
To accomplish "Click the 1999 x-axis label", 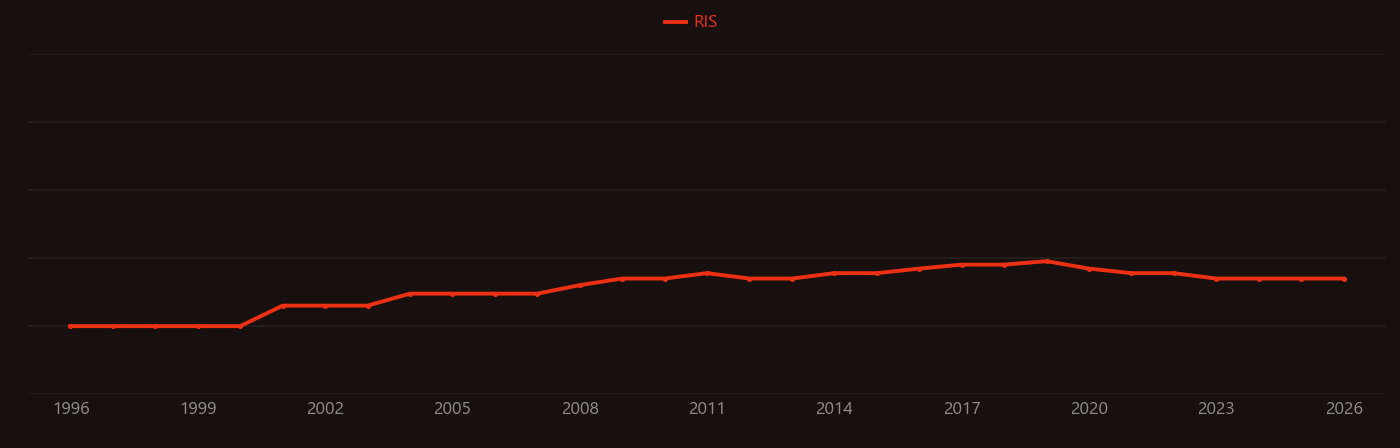I will point(198,409).
